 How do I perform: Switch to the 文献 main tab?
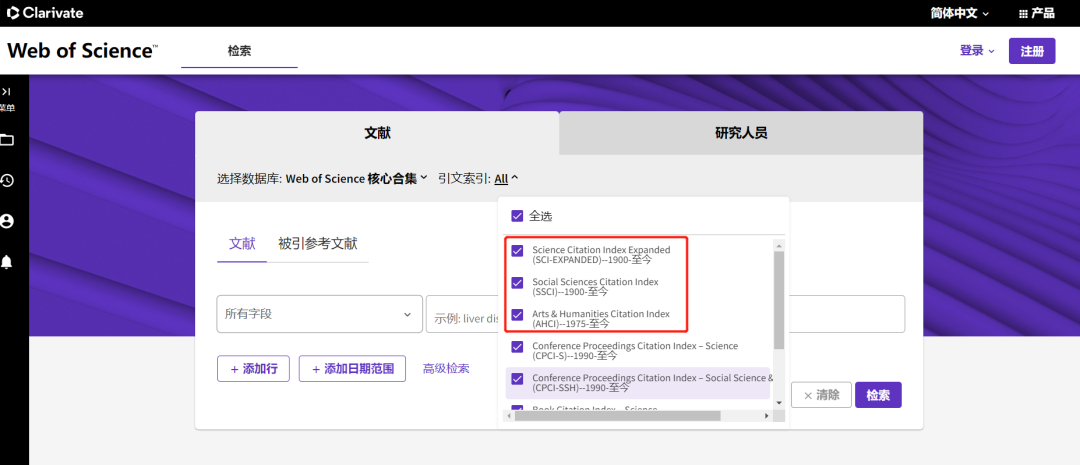click(377, 133)
